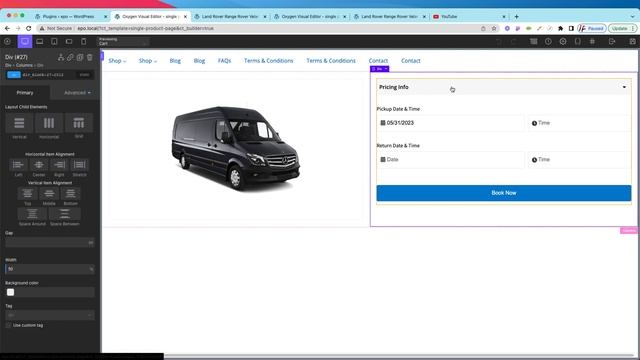Click the Pickup Time field
Screen dimensions: 640x360
(x=579, y=123)
